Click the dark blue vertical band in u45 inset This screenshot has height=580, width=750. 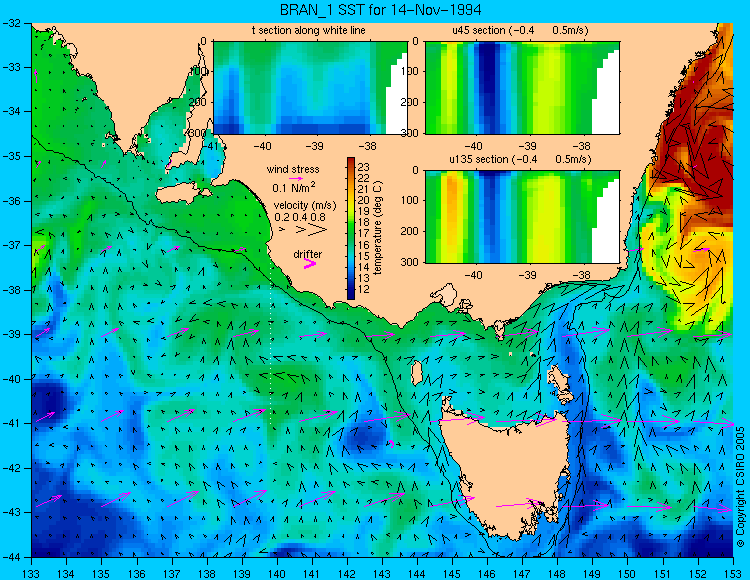click(489, 88)
